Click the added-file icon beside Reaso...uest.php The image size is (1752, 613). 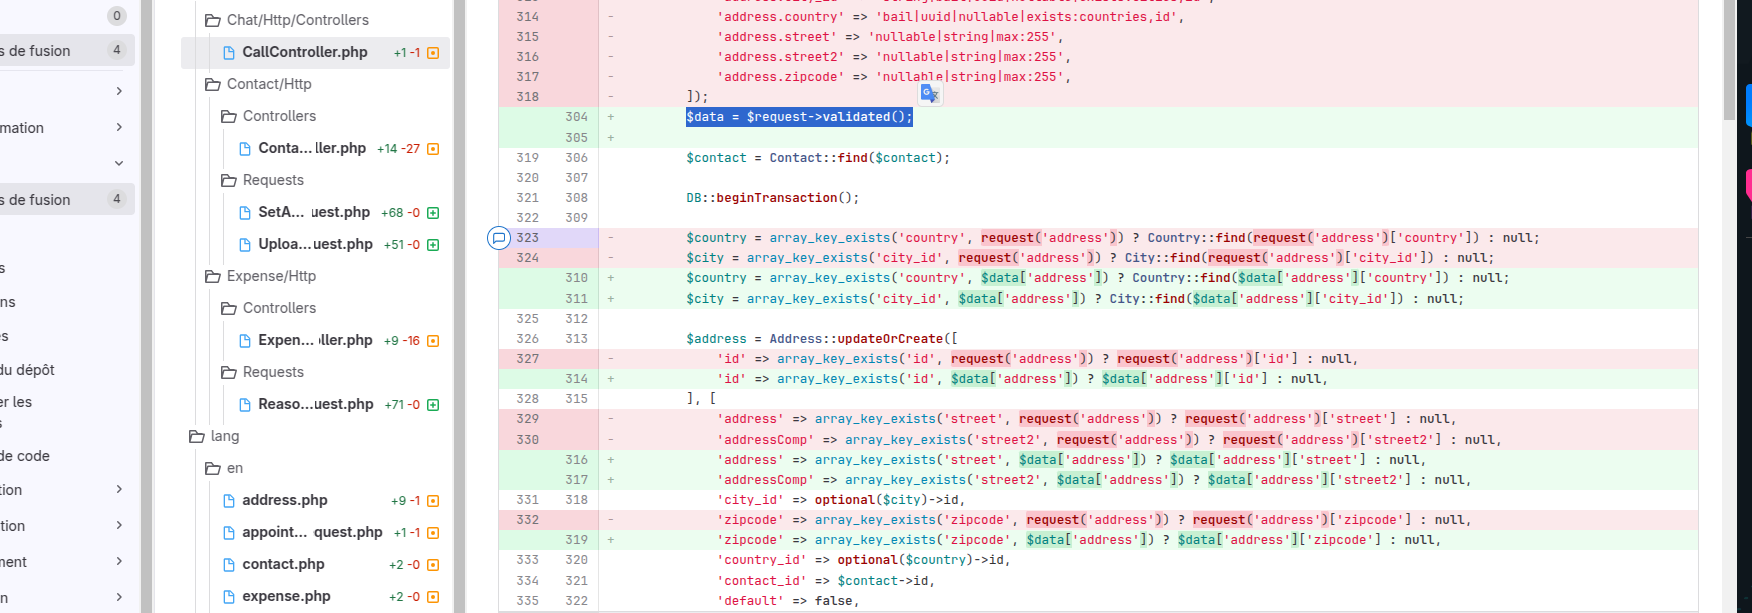tap(433, 405)
